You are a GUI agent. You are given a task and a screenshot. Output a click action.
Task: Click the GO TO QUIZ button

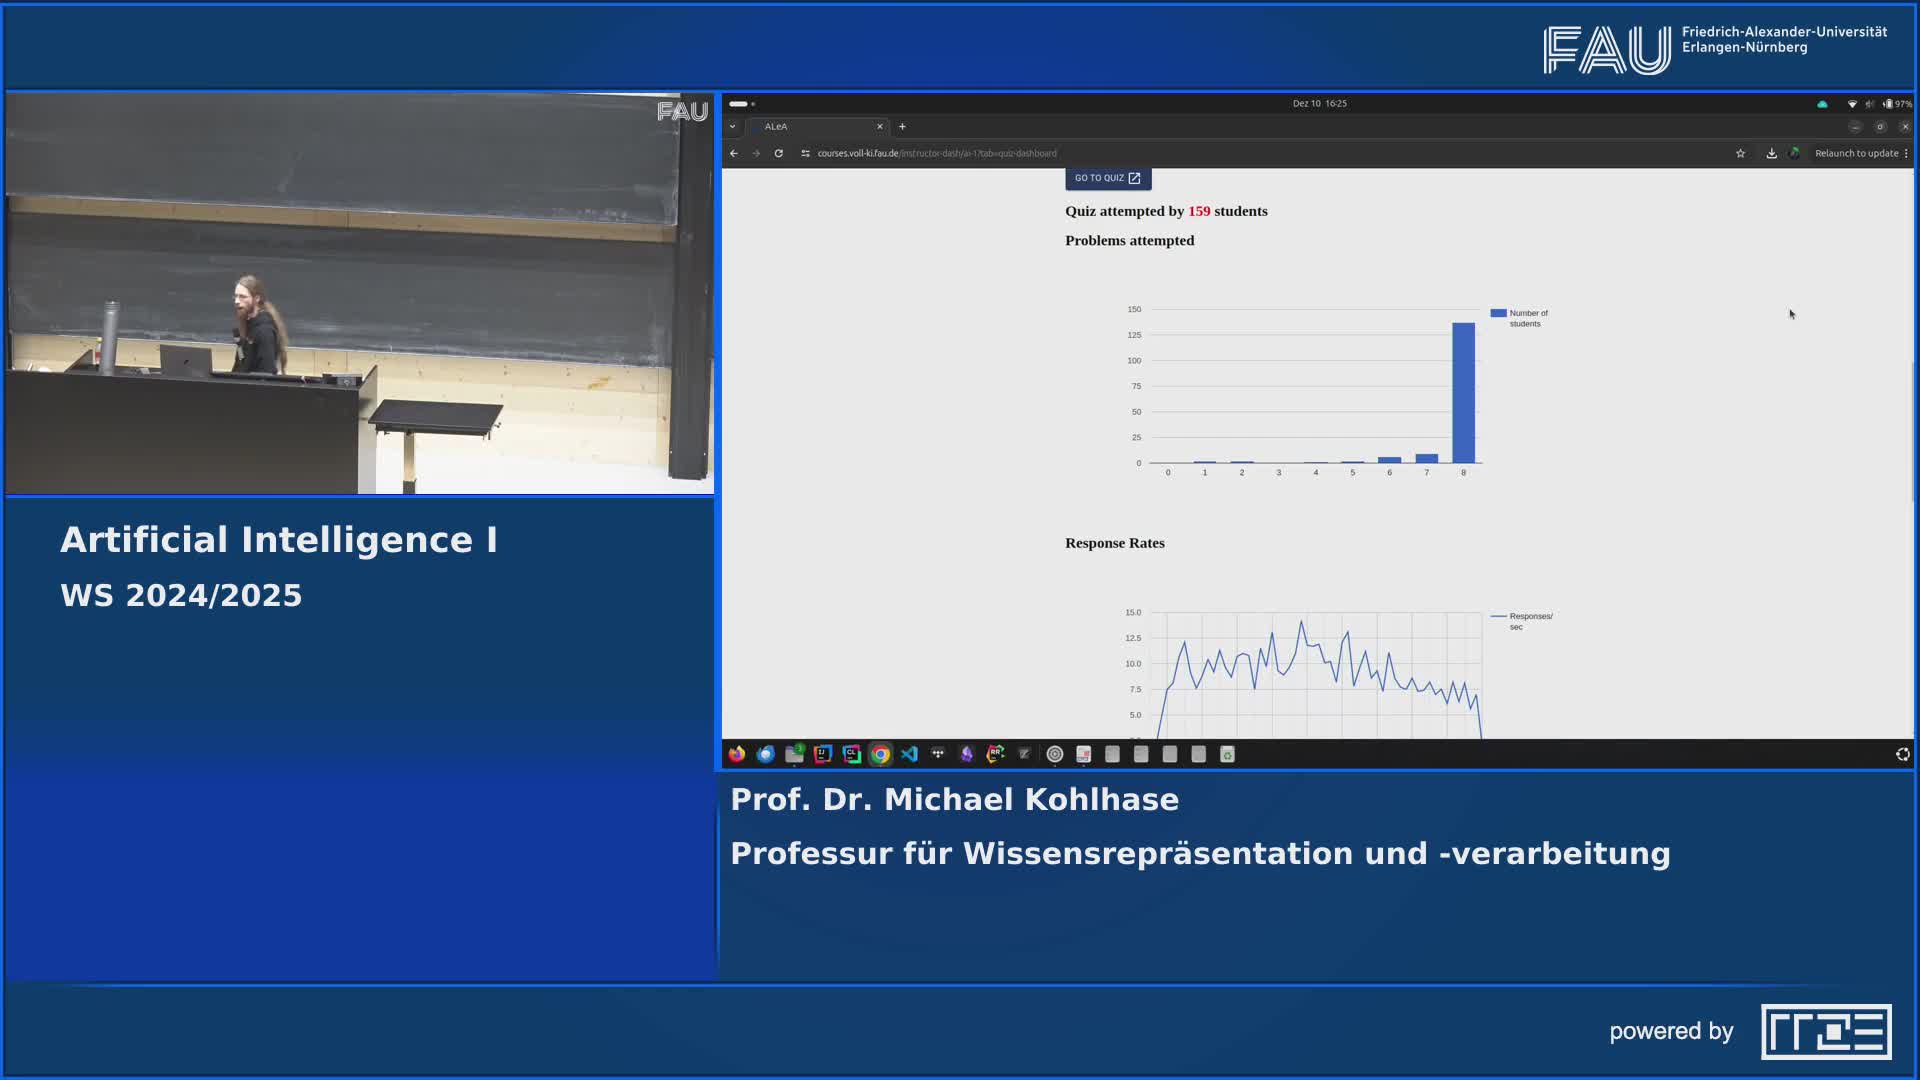click(x=1108, y=178)
